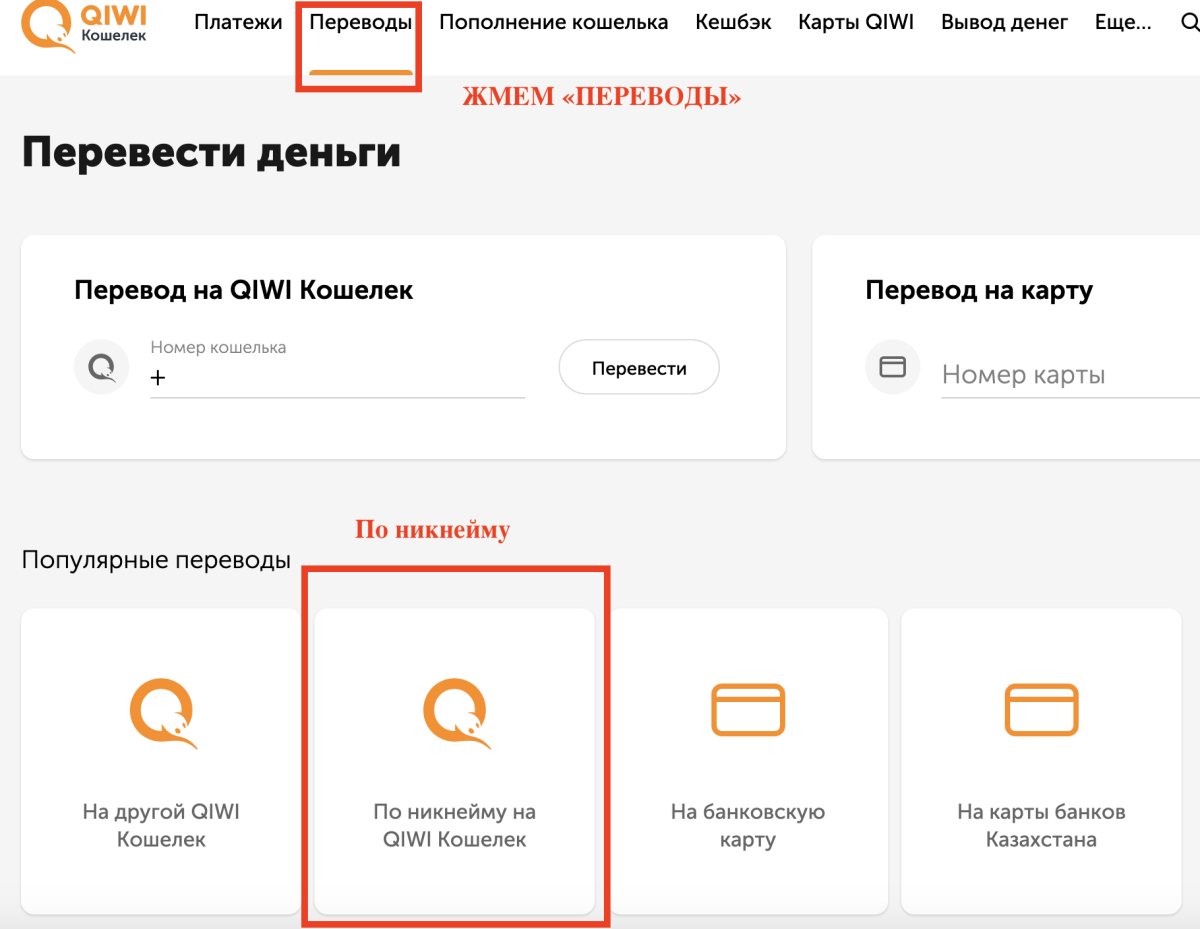
Task: Click the orange QIWI icon for На другой QIWI Кошелек
Action: pyautogui.click(x=162, y=713)
